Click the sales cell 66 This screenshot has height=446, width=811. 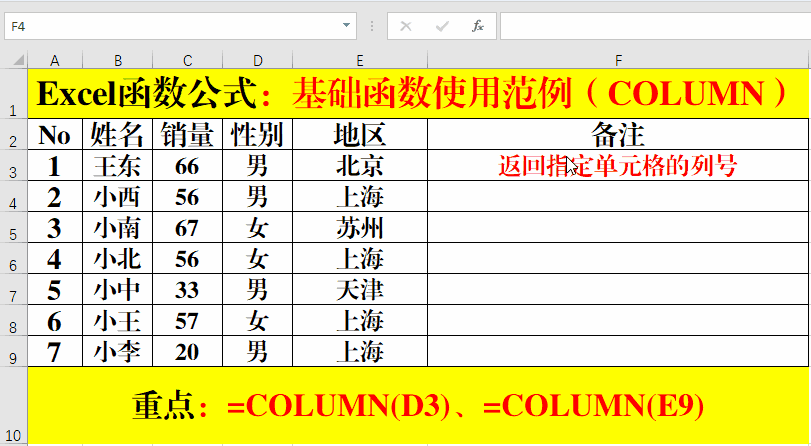(x=187, y=166)
